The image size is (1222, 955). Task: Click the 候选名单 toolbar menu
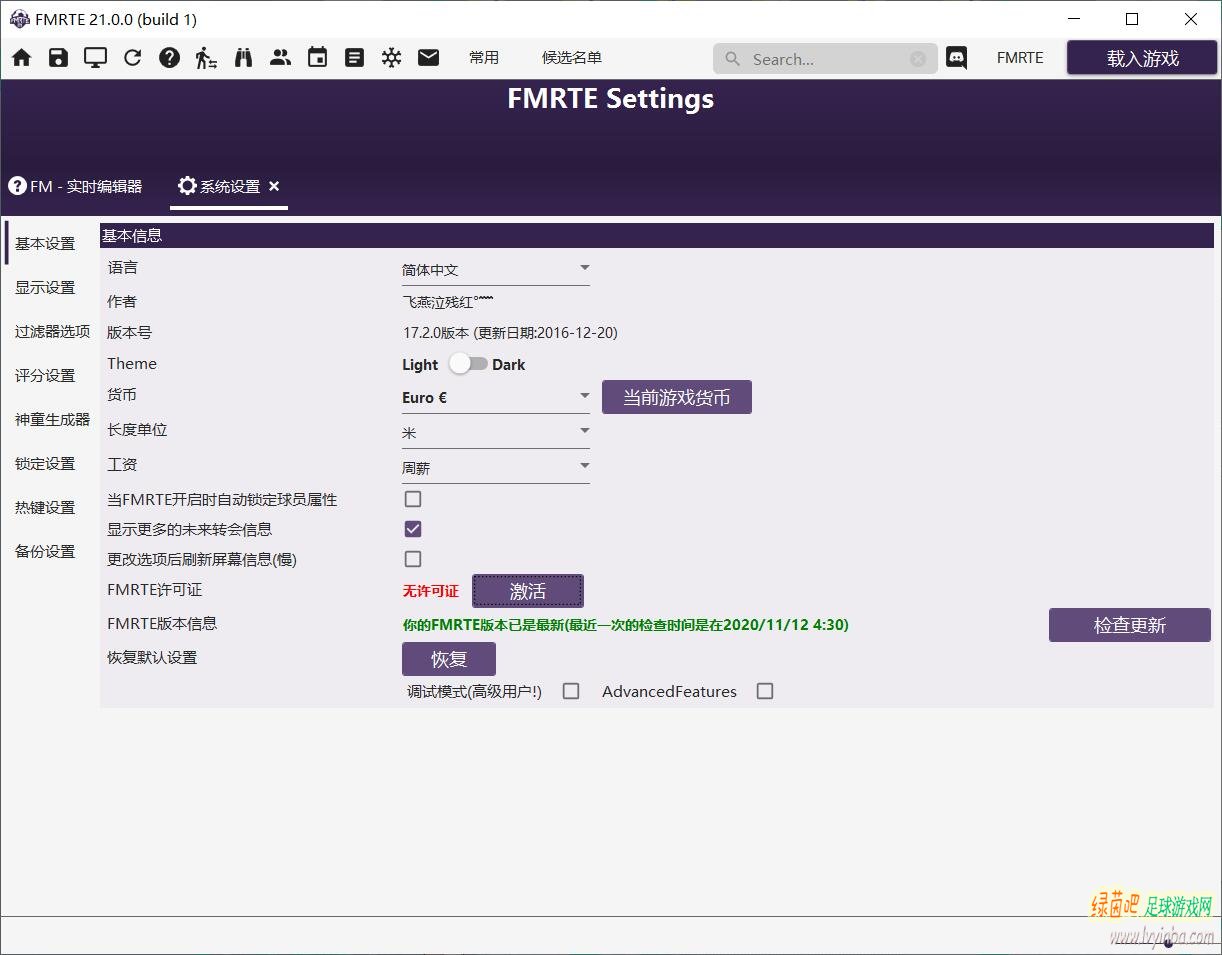[572, 58]
